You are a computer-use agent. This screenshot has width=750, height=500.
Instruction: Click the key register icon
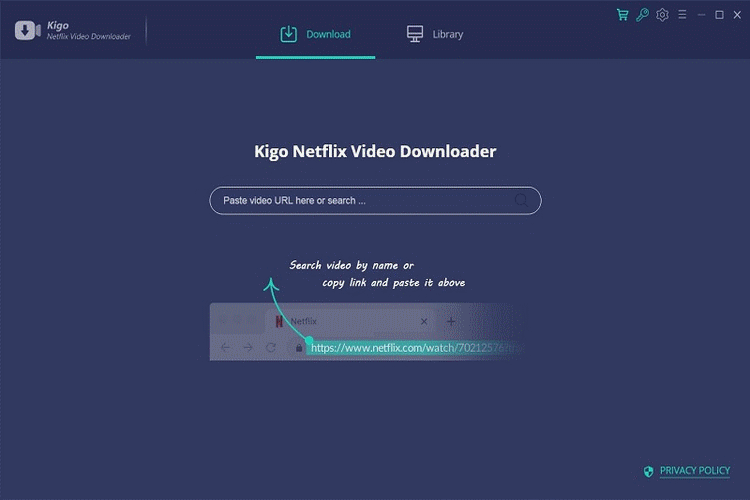pyautogui.click(x=642, y=15)
